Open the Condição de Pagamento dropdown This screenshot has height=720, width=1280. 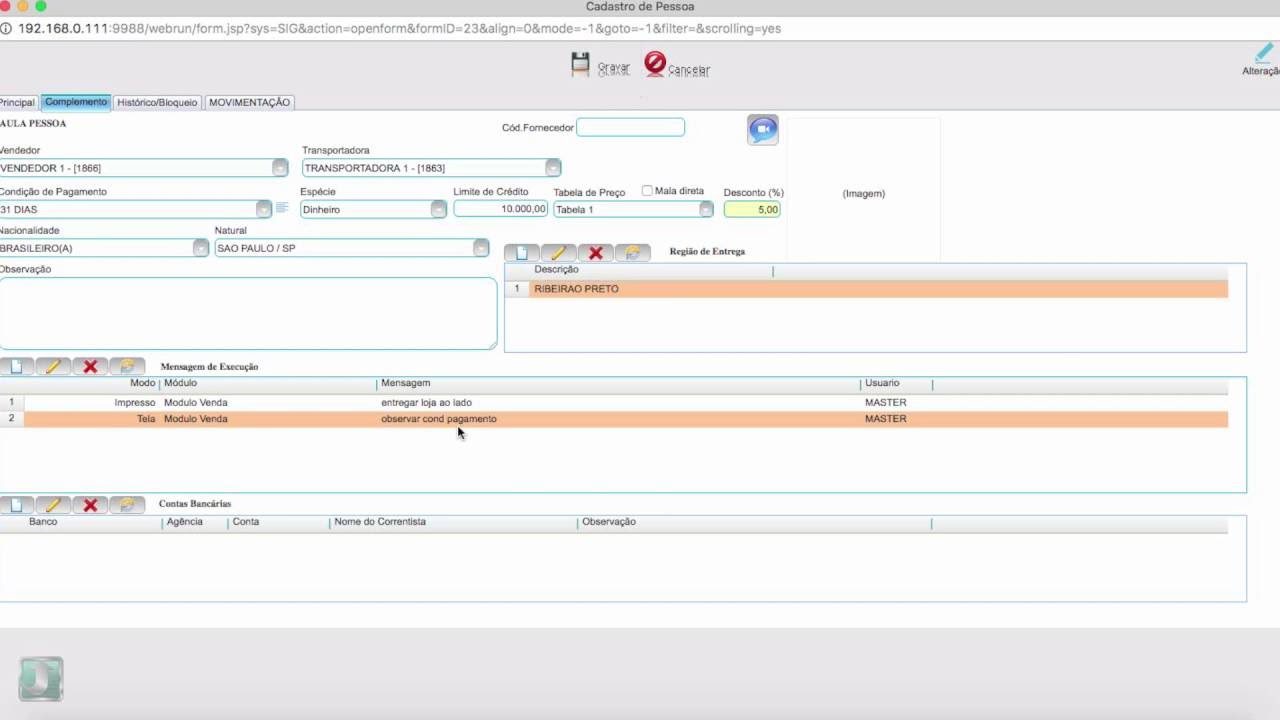coord(263,209)
